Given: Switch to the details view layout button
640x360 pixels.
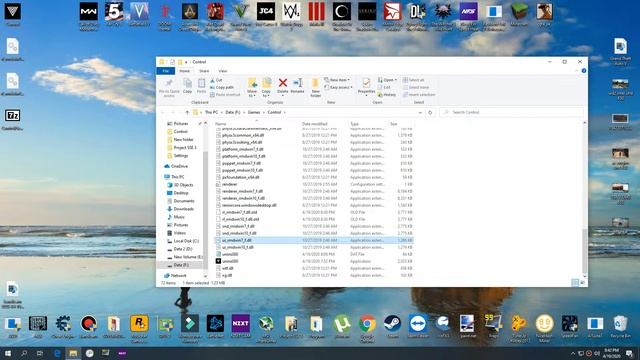Looking at the screenshot, I should tap(575, 282).
